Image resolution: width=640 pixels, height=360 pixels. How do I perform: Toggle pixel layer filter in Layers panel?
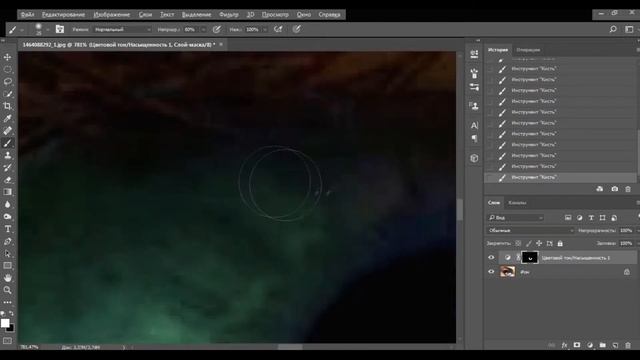coord(568,218)
